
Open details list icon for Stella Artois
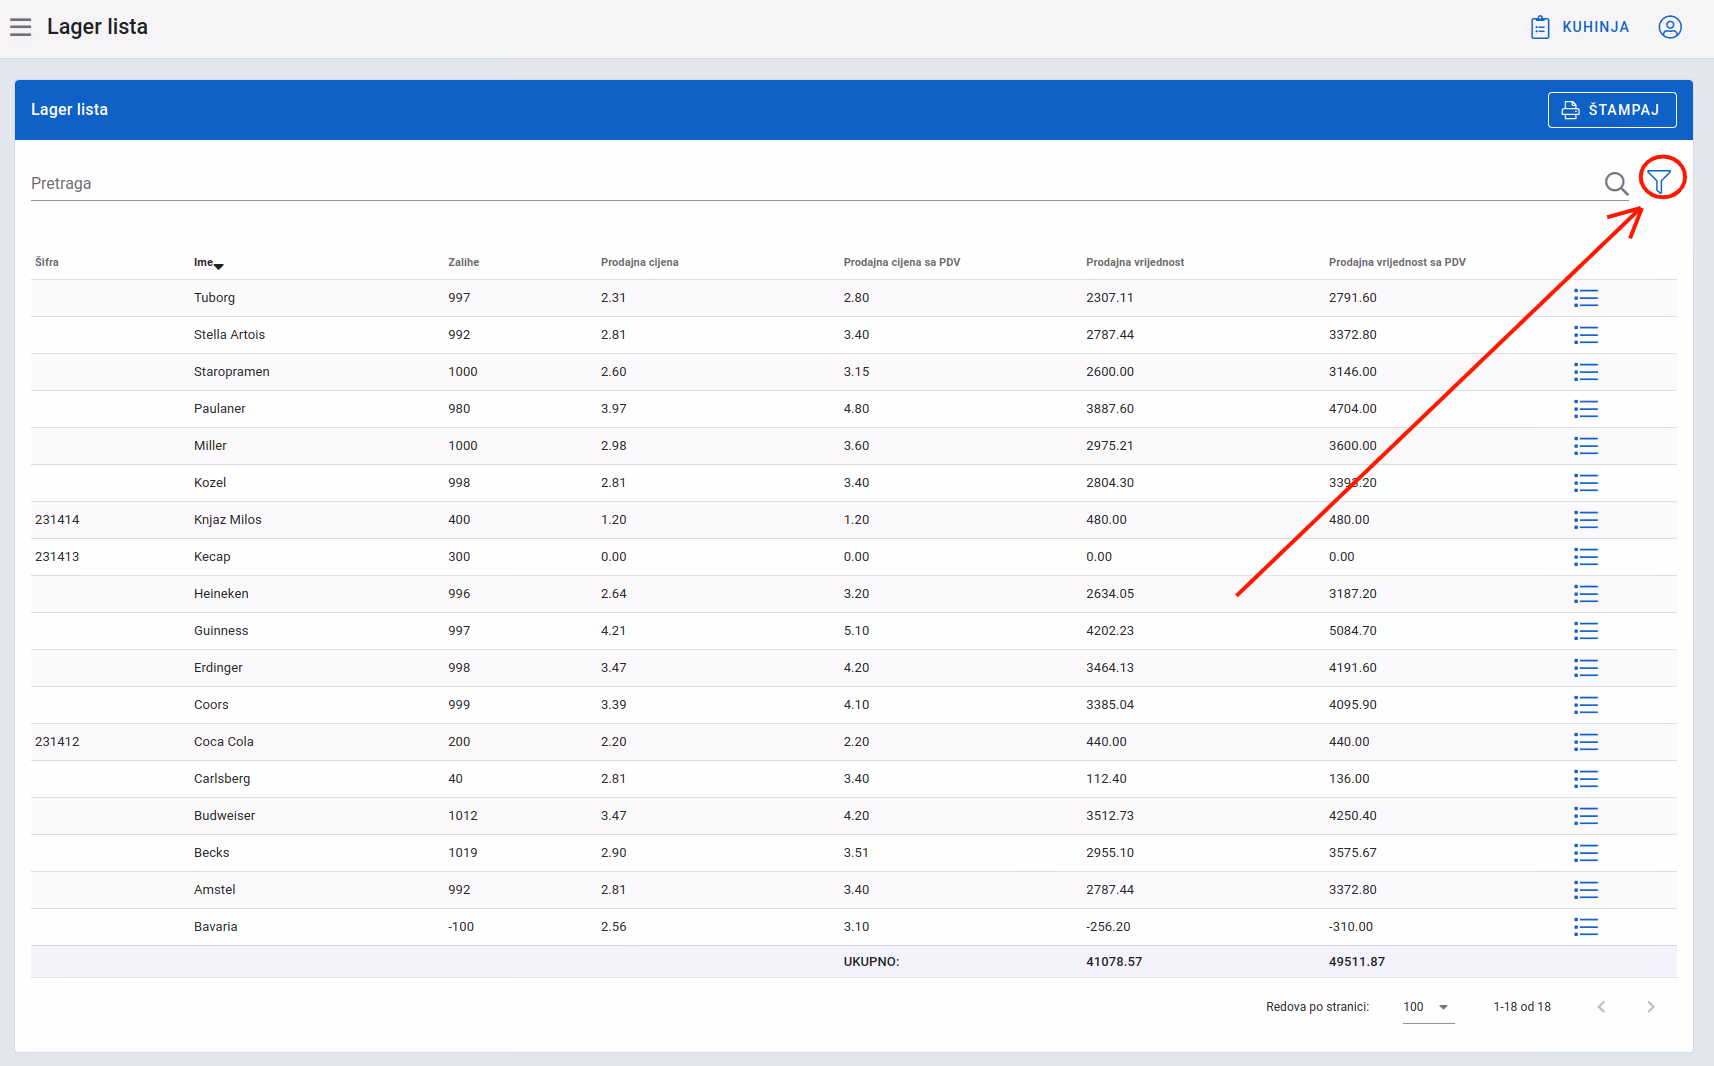(x=1586, y=335)
